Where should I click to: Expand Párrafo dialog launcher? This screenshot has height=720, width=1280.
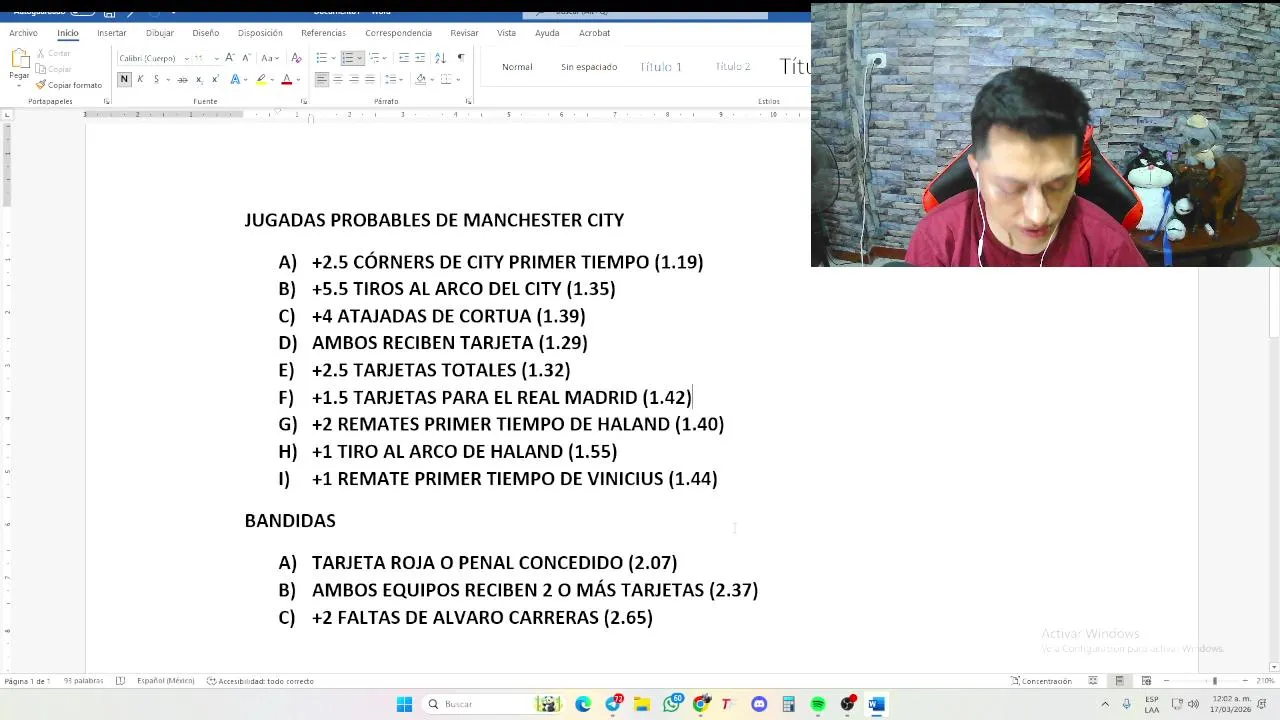pos(468,101)
